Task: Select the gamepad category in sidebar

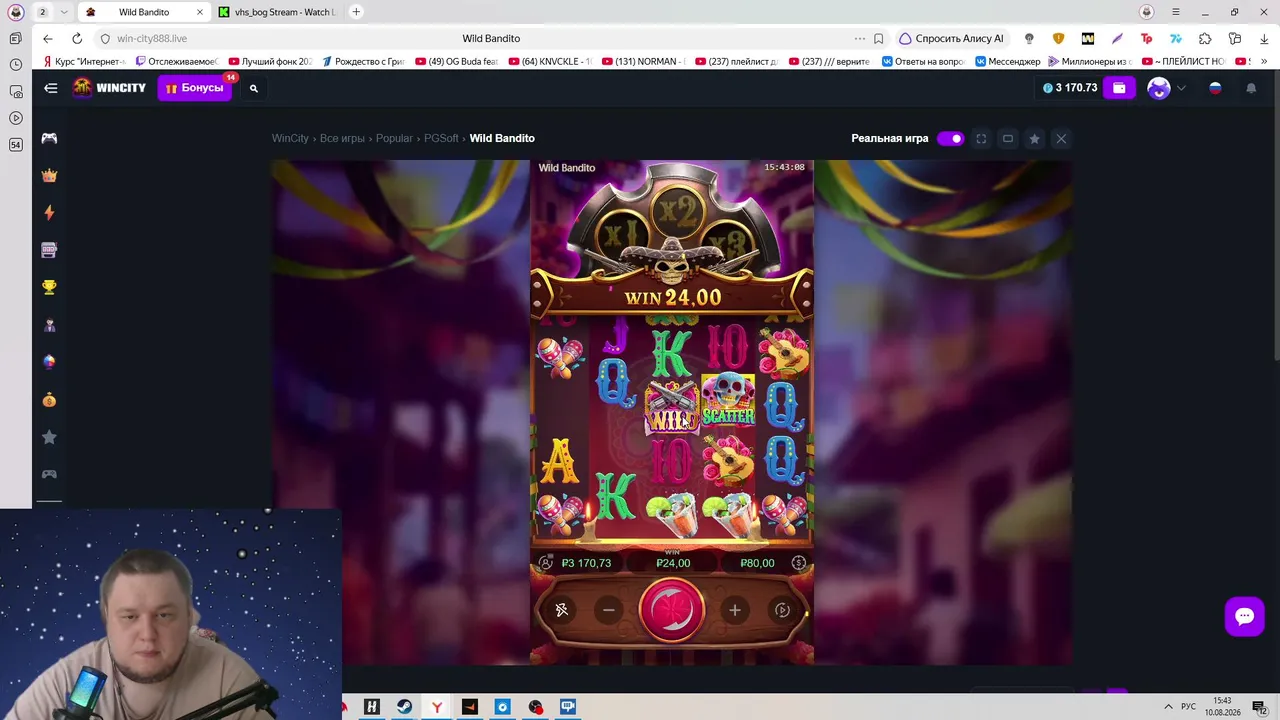Action: (x=49, y=138)
